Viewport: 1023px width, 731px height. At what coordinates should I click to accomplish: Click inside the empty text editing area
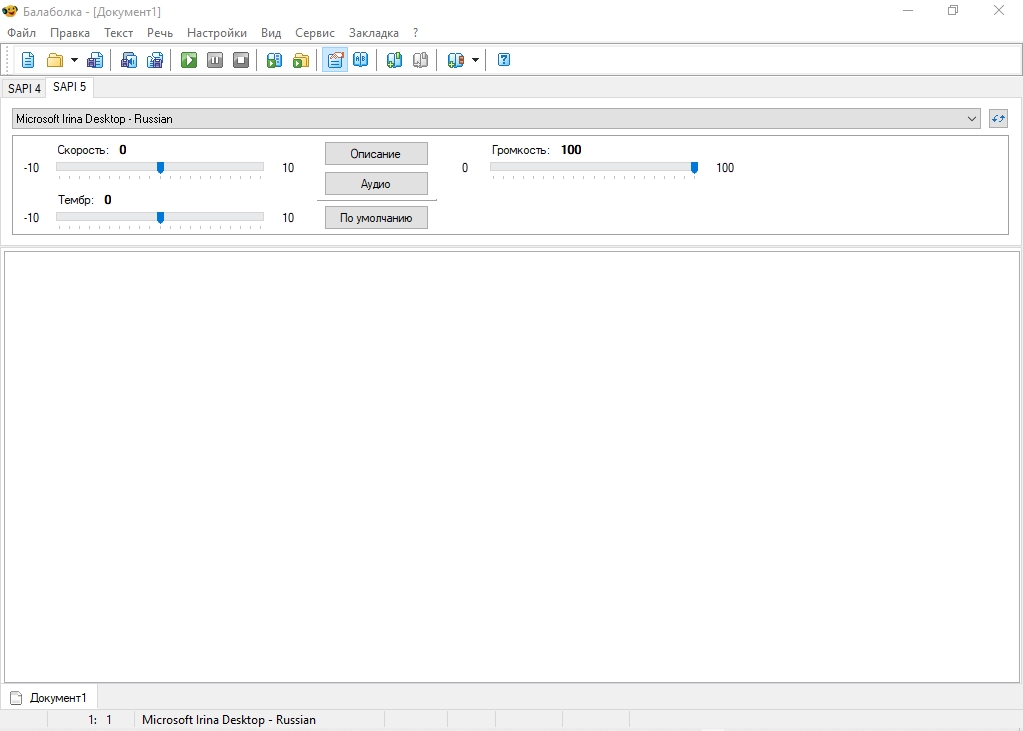510,465
